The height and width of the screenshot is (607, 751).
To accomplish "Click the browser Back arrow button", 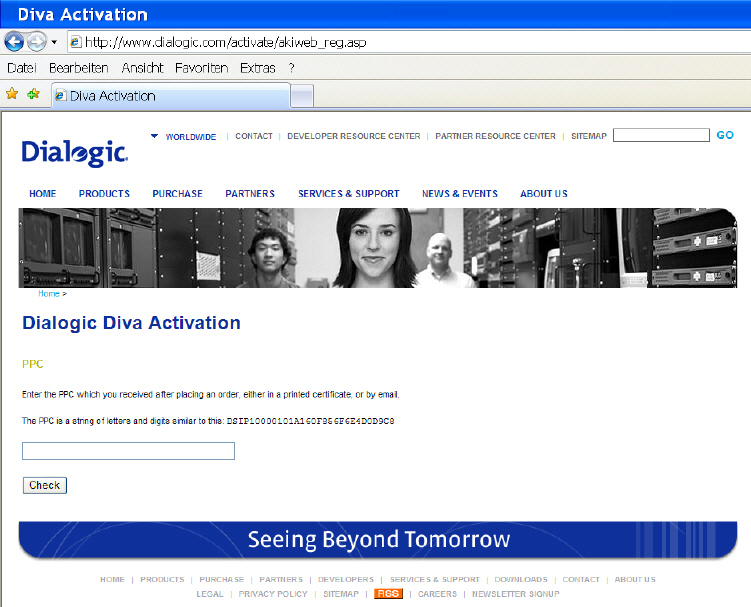I will [x=14, y=42].
